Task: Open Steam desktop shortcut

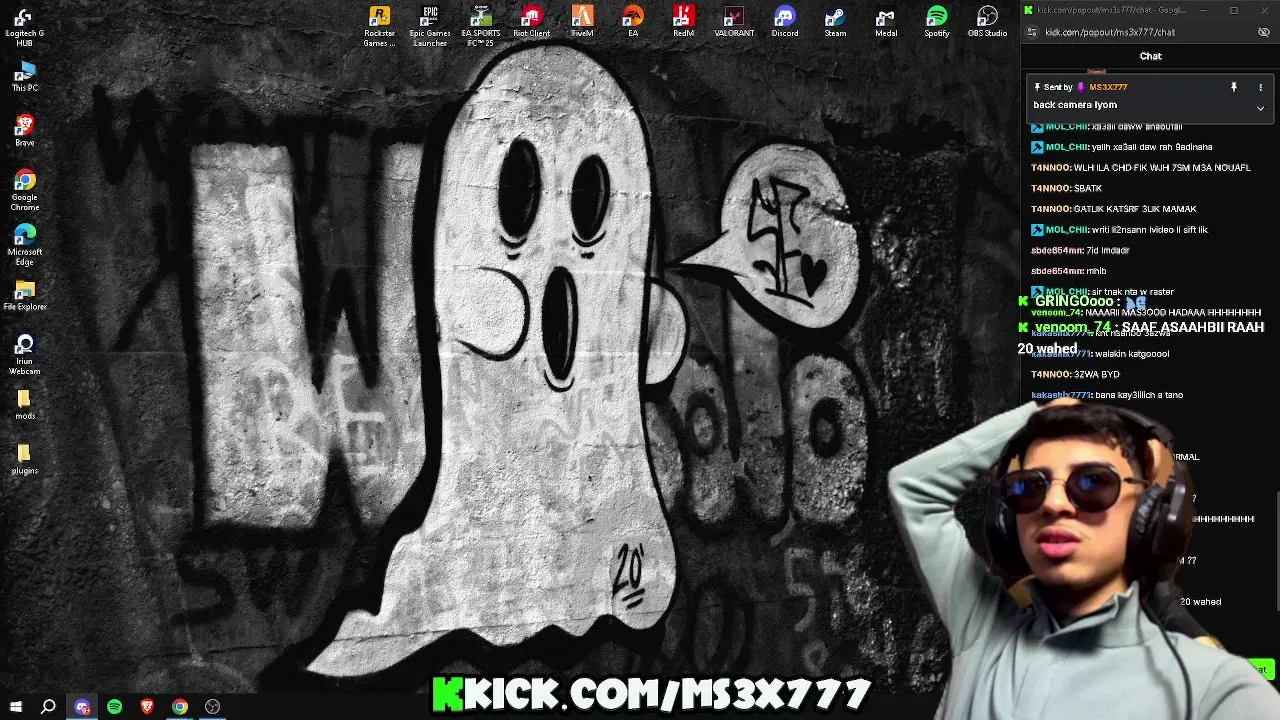Action: pyautogui.click(x=835, y=21)
